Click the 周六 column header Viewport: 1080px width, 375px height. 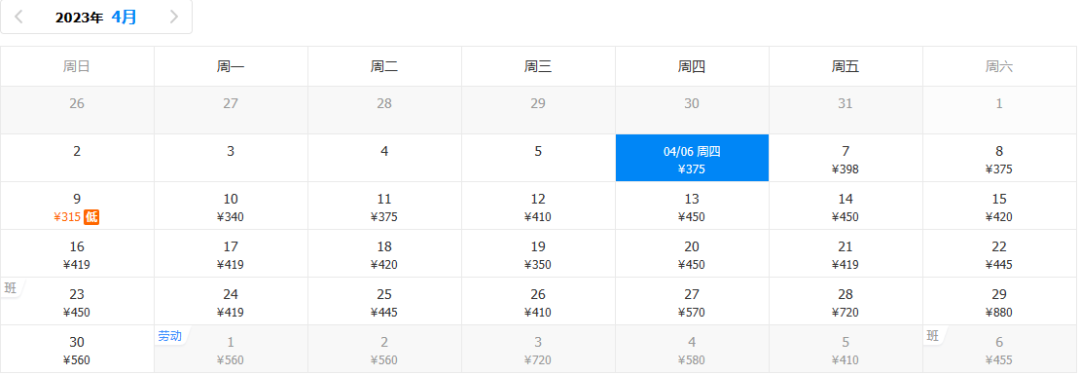(x=999, y=67)
